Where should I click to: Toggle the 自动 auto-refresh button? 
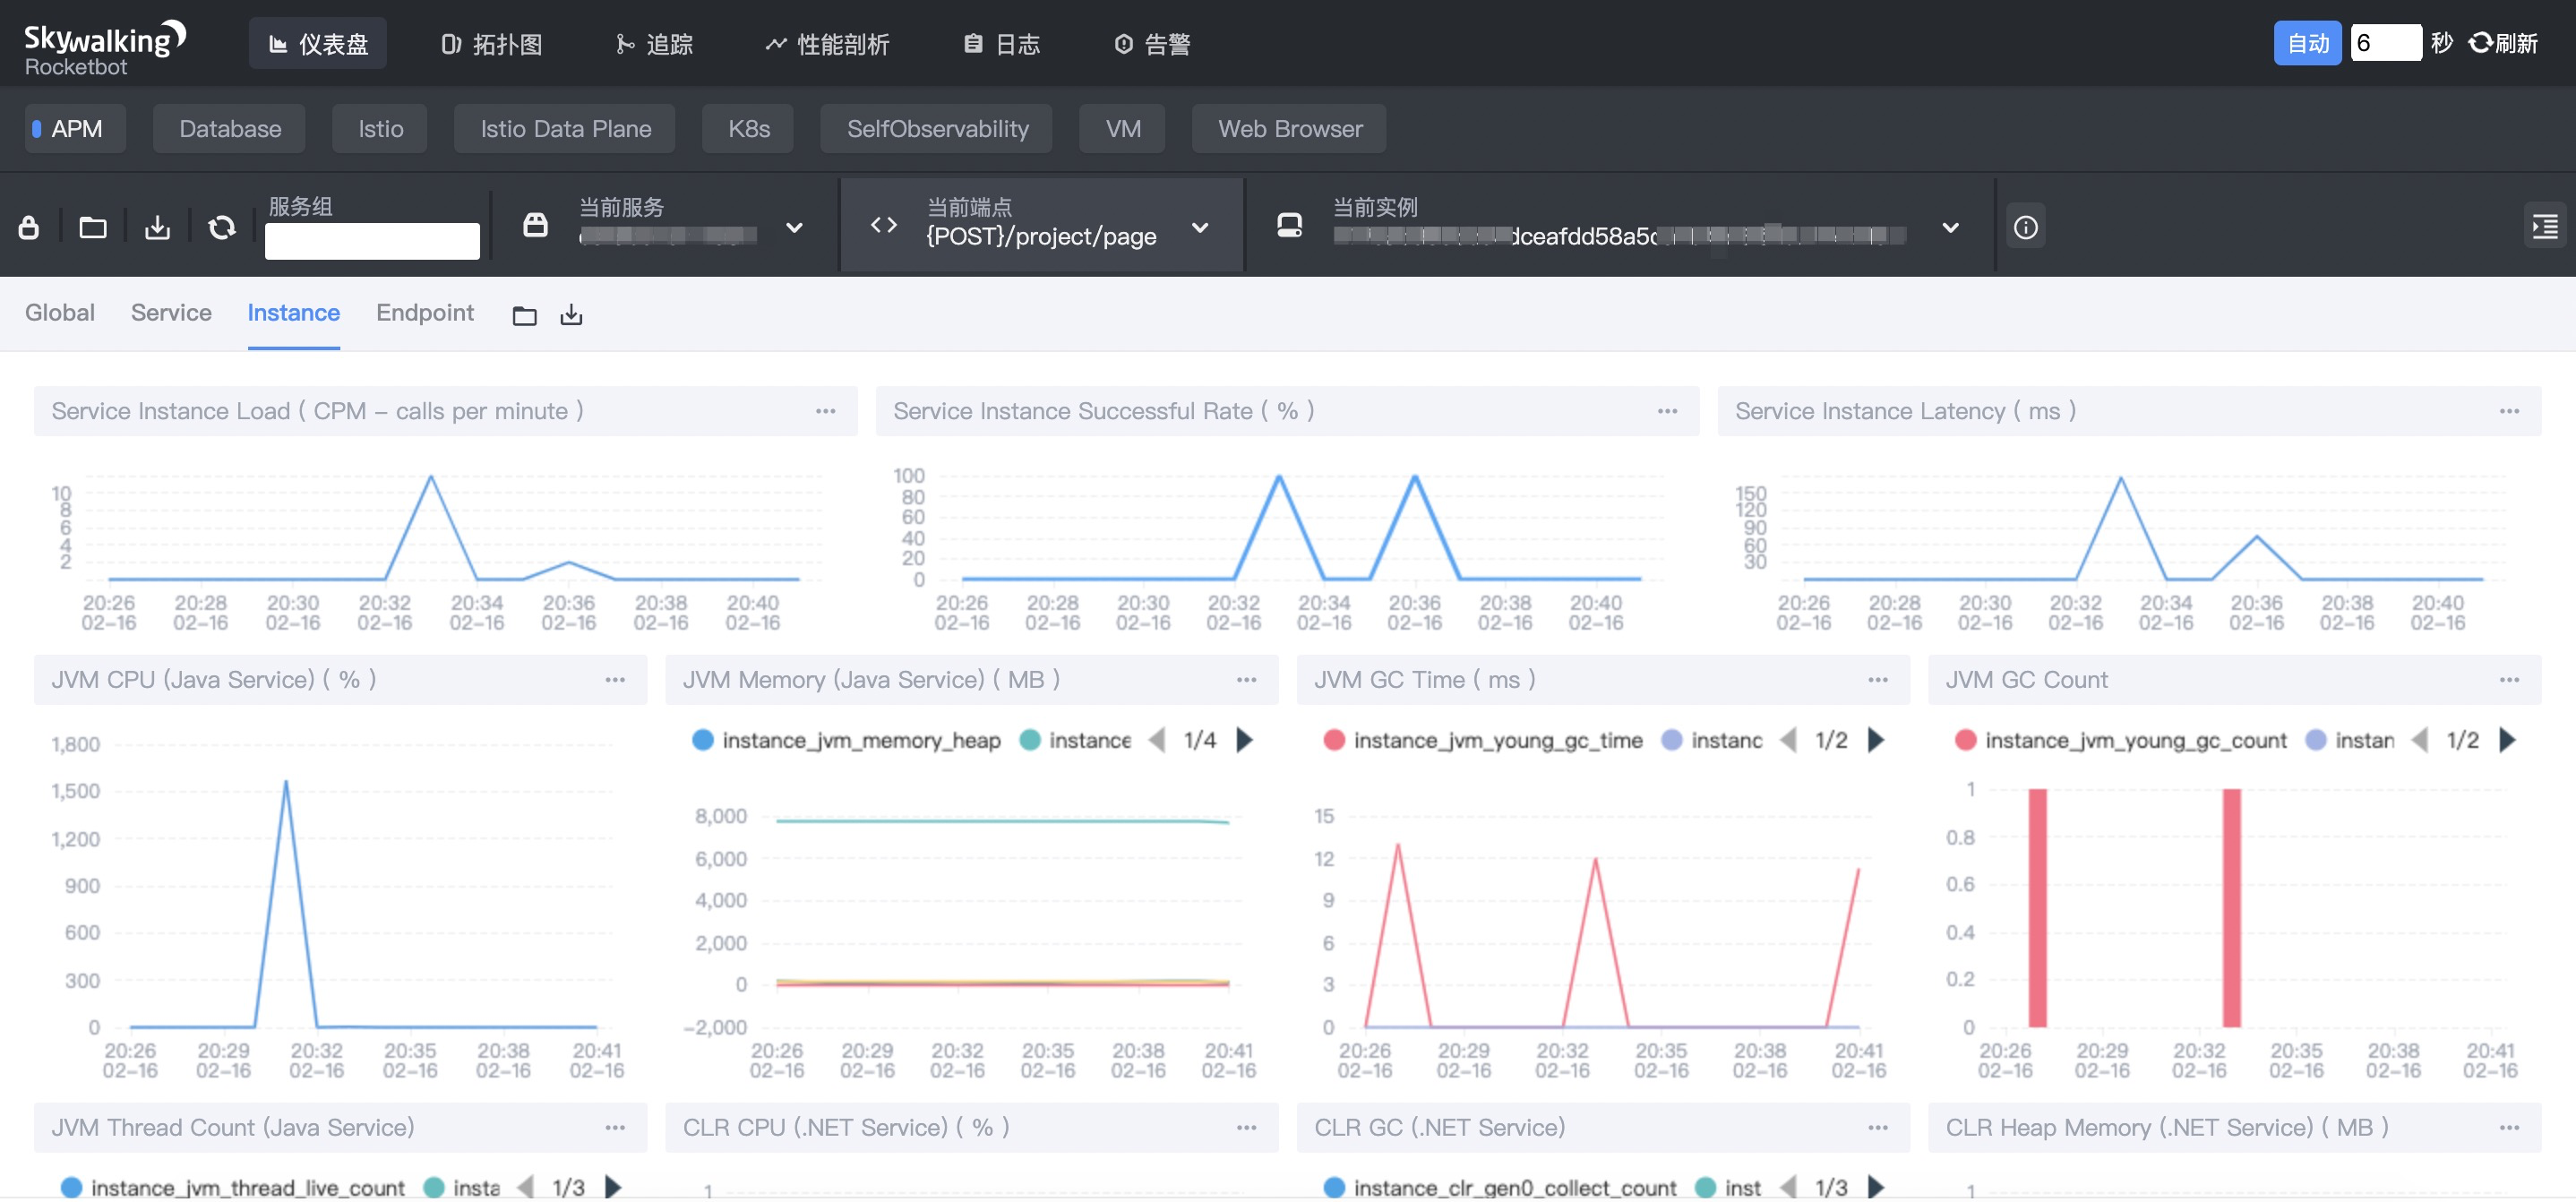click(x=2306, y=44)
